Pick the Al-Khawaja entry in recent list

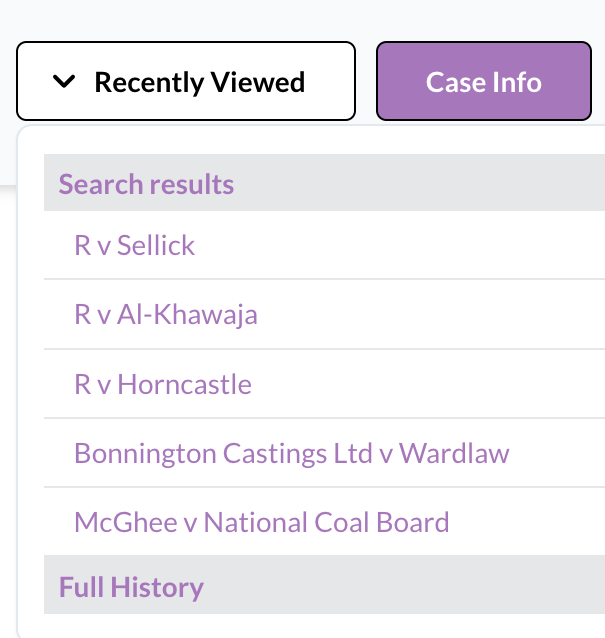click(166, 315)
